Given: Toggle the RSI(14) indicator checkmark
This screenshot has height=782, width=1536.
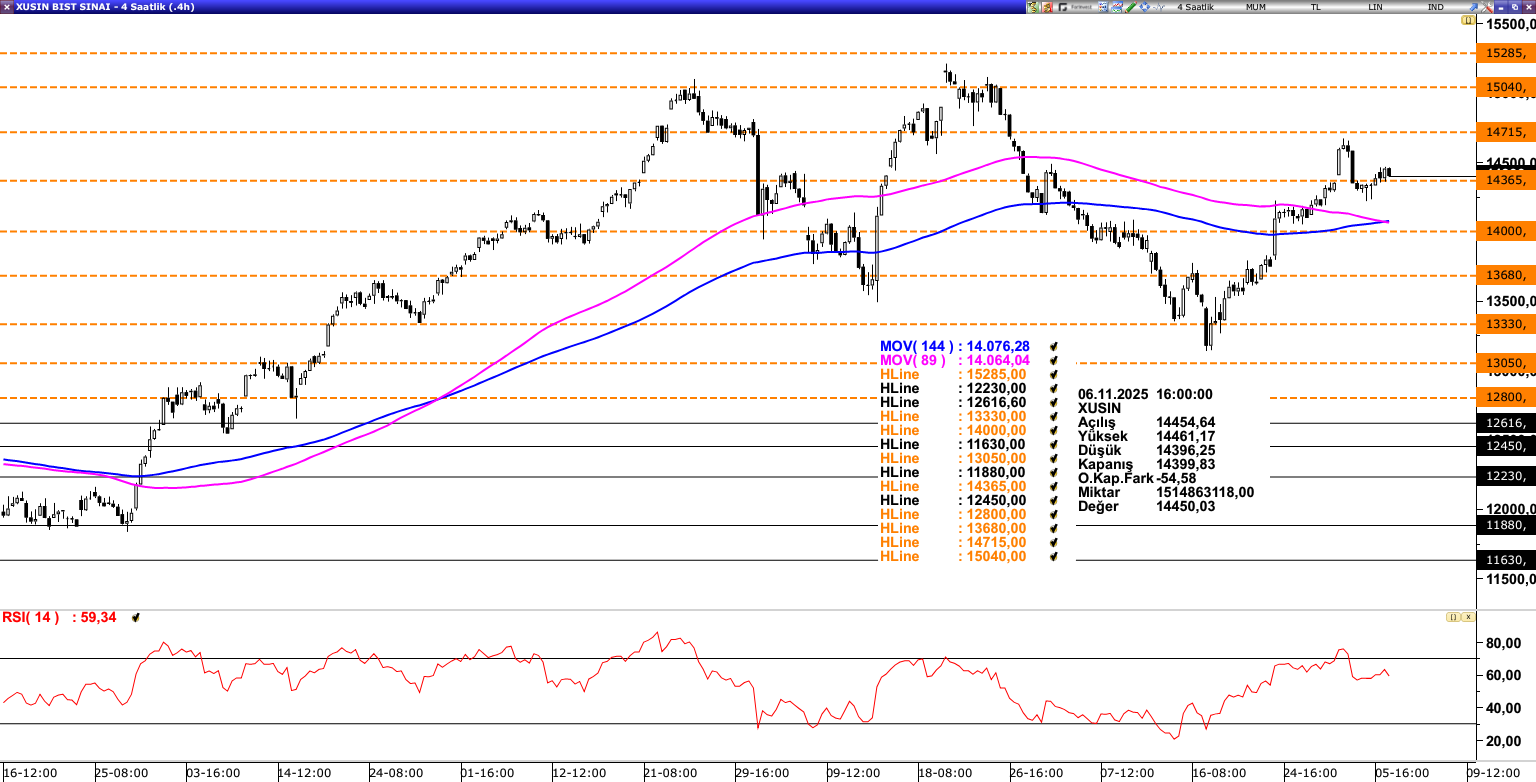Looking at the screenshot, I should (x=135, y=618).
